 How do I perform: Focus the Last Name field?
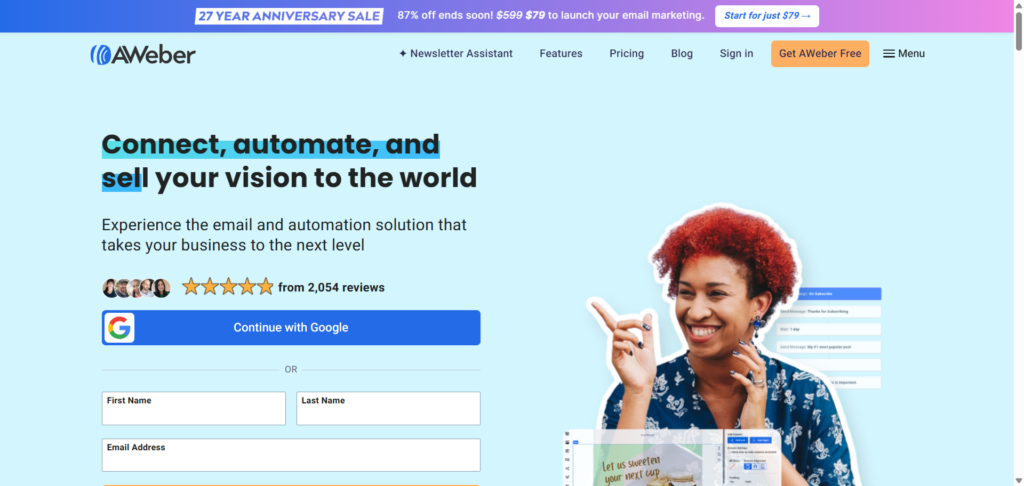pyautogui.click(x=388, y=408)
